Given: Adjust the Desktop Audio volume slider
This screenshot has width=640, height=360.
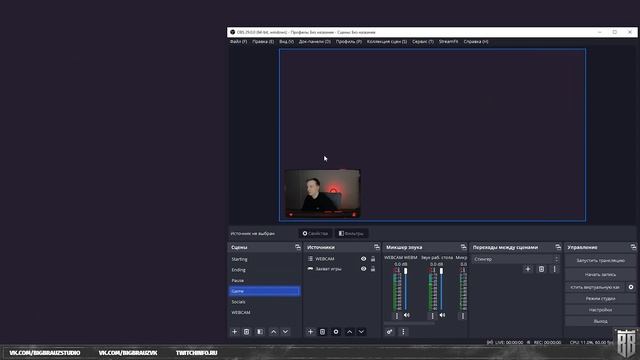Looking at the screenshot, I should point(441,289).
